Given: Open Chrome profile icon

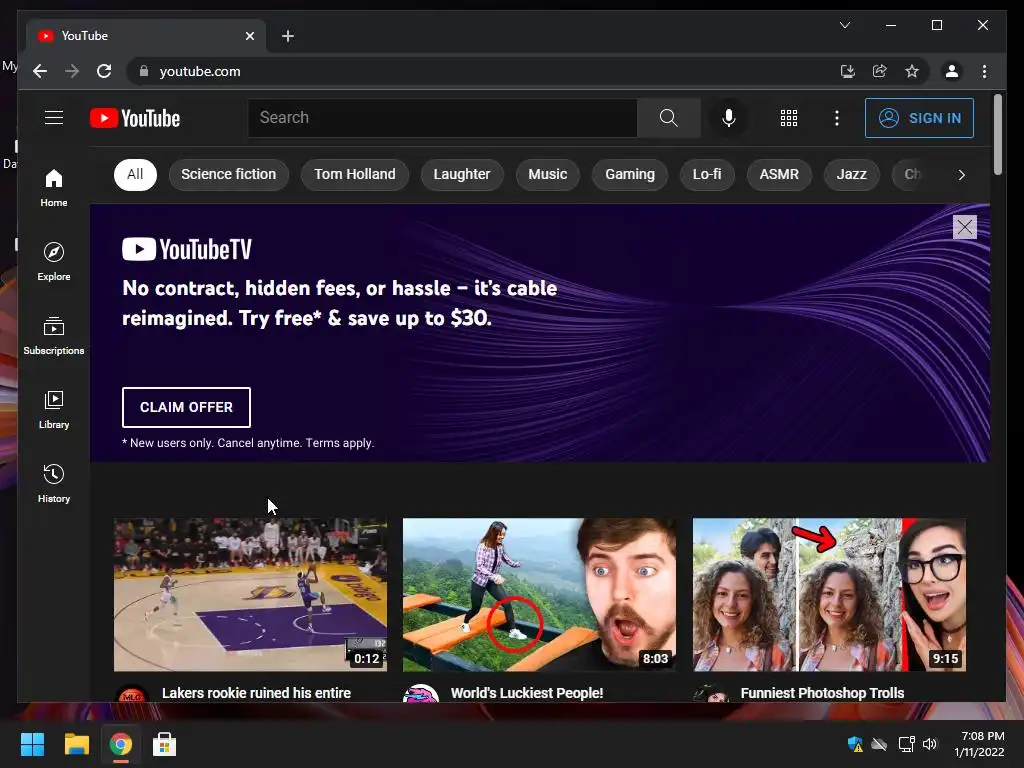Looking at the screenshot, I should coord(952,71).
